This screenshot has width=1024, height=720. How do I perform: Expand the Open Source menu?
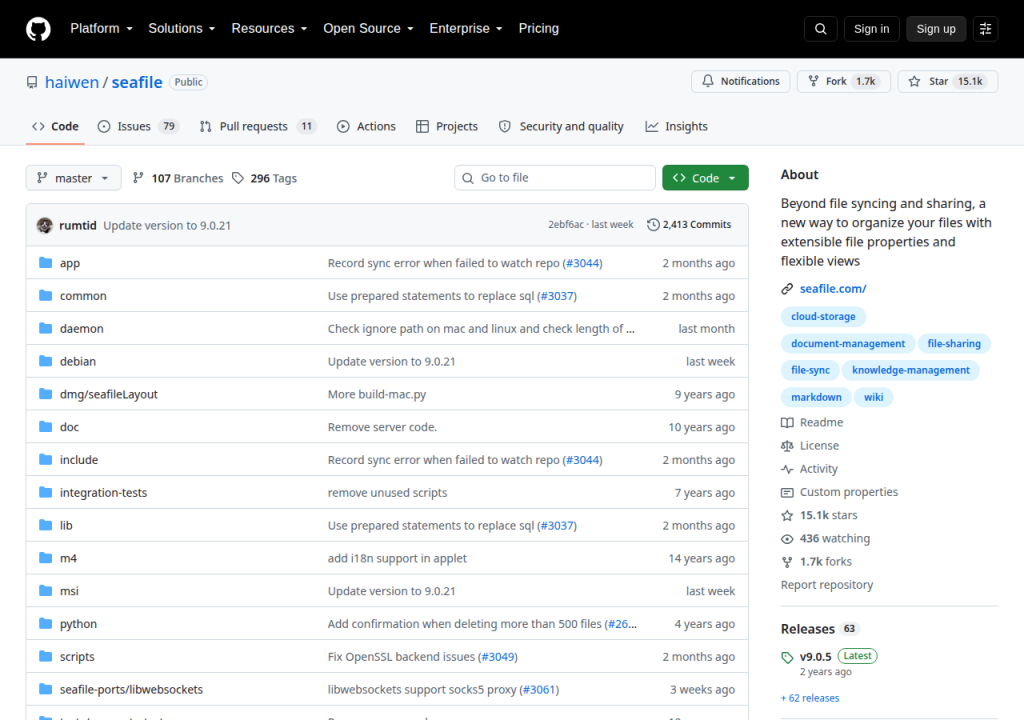(x=368, y=29)
